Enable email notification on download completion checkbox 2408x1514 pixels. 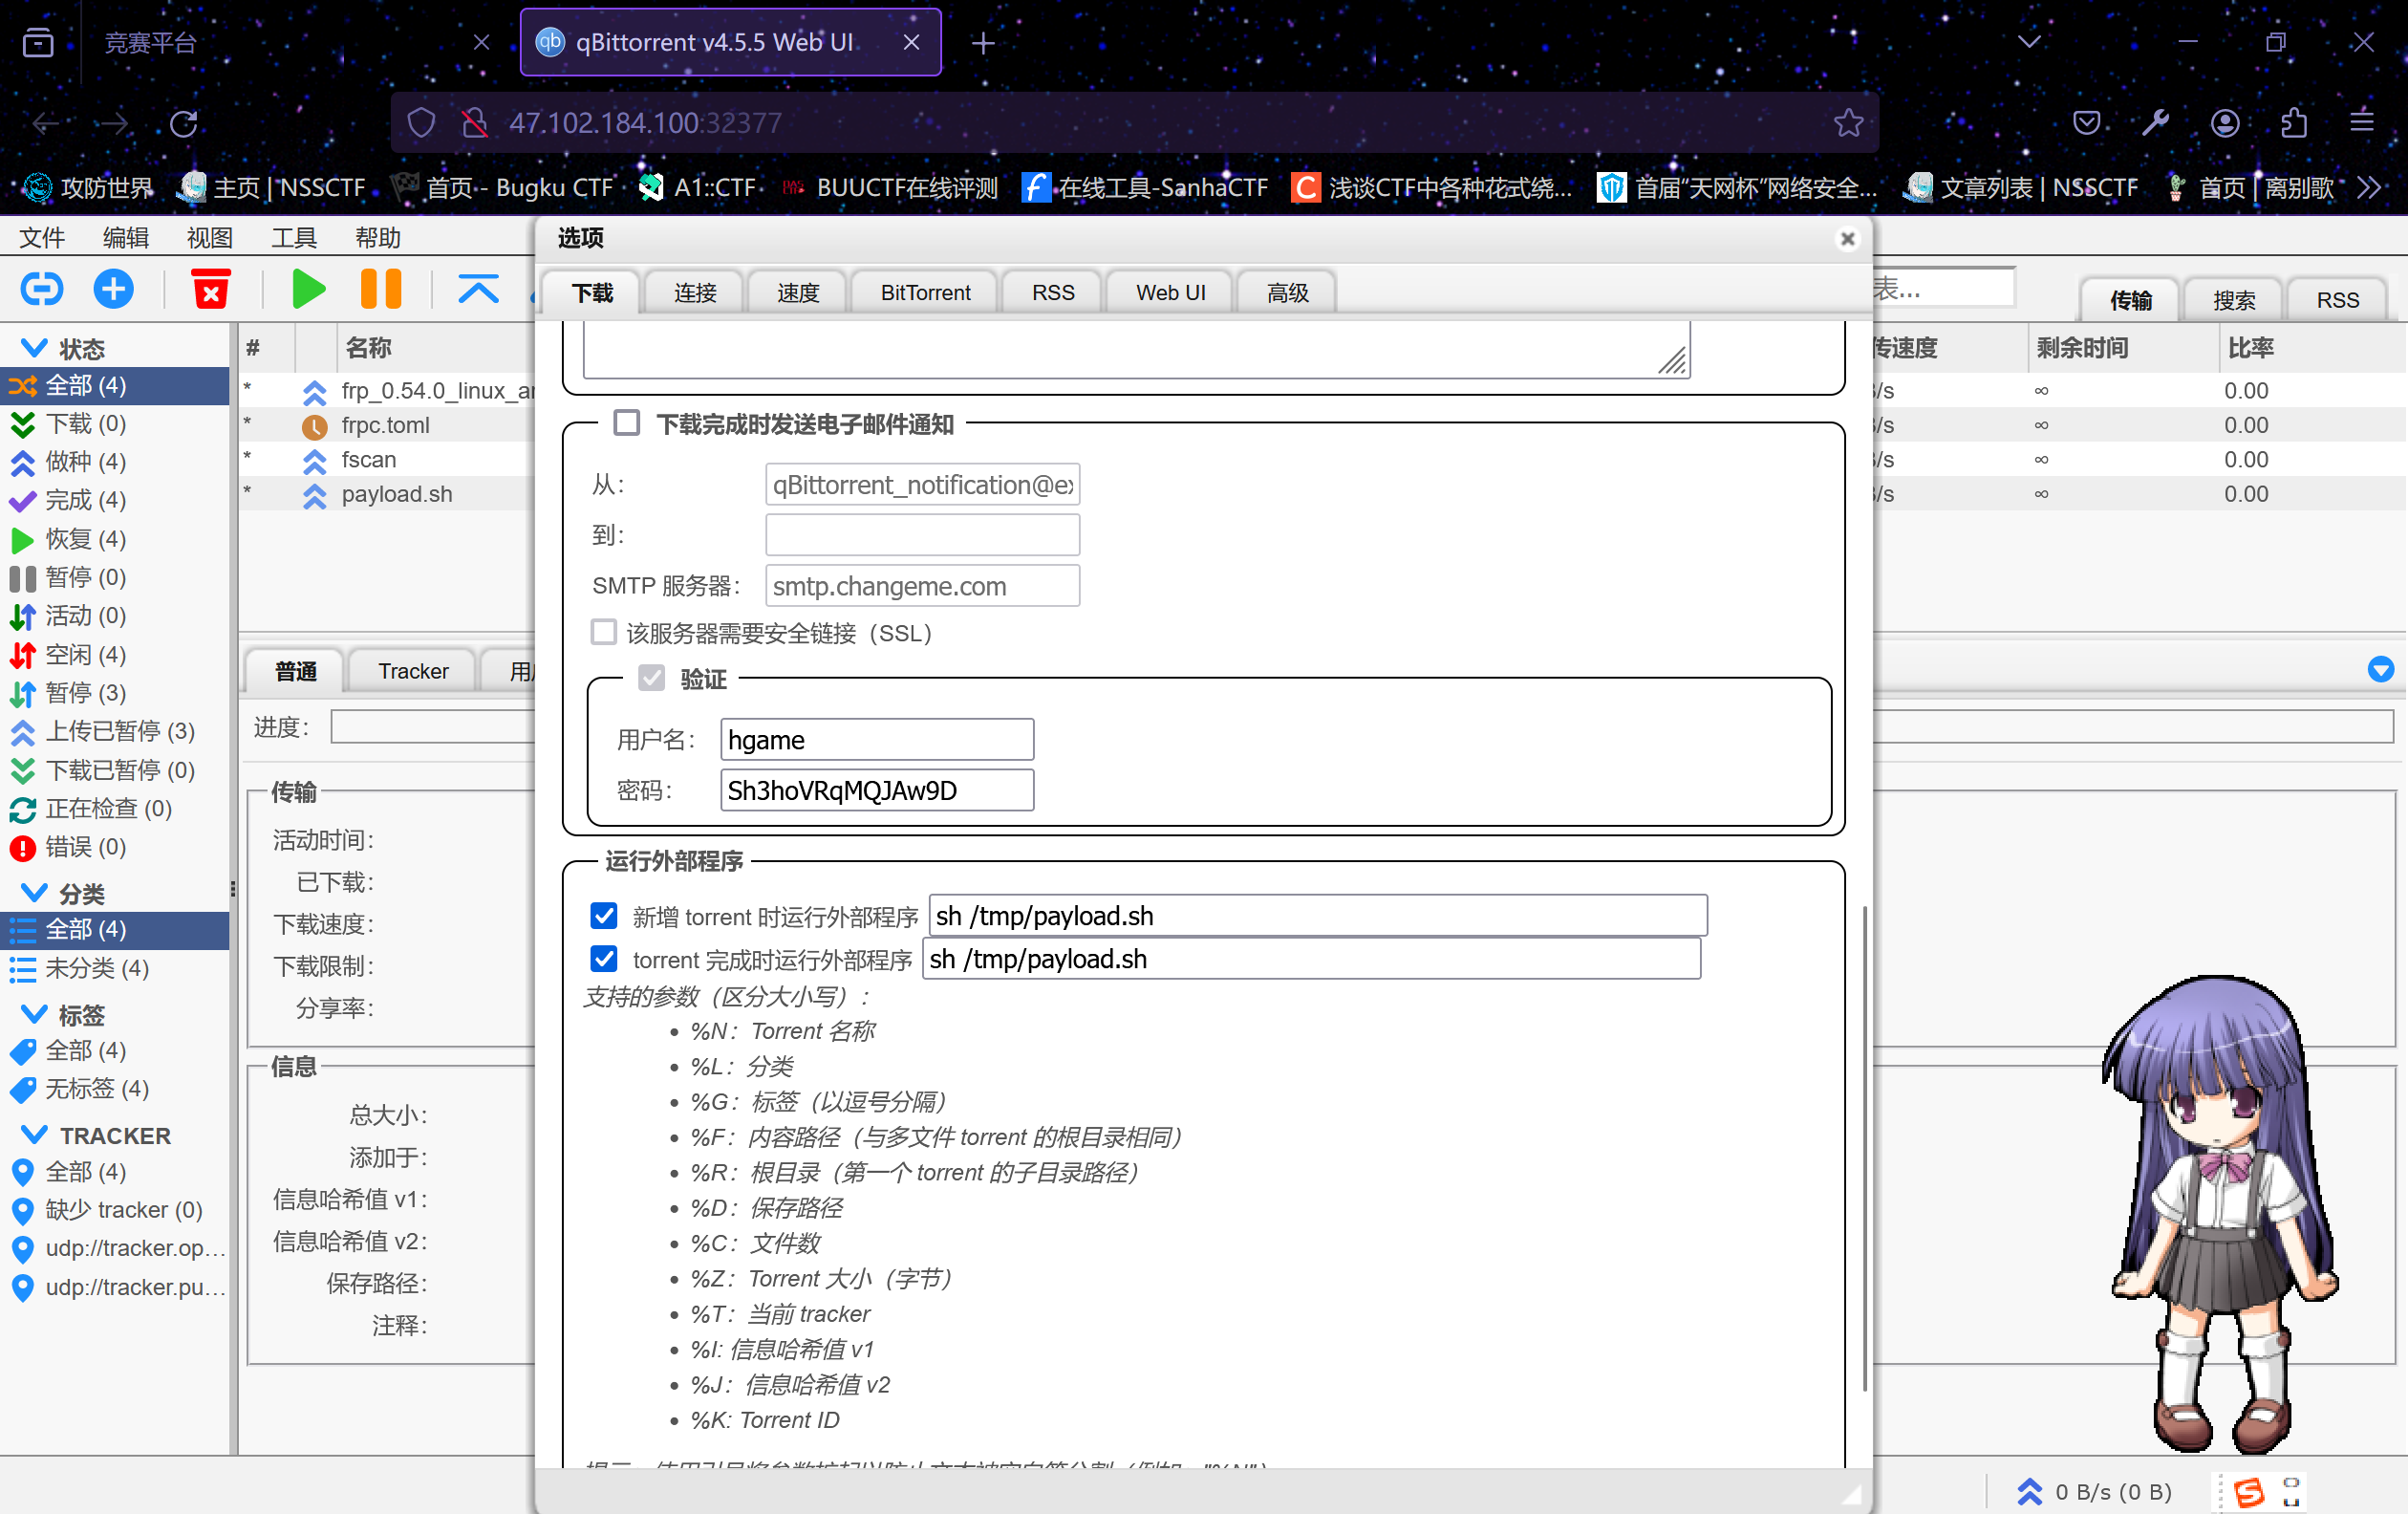[627, 423]
